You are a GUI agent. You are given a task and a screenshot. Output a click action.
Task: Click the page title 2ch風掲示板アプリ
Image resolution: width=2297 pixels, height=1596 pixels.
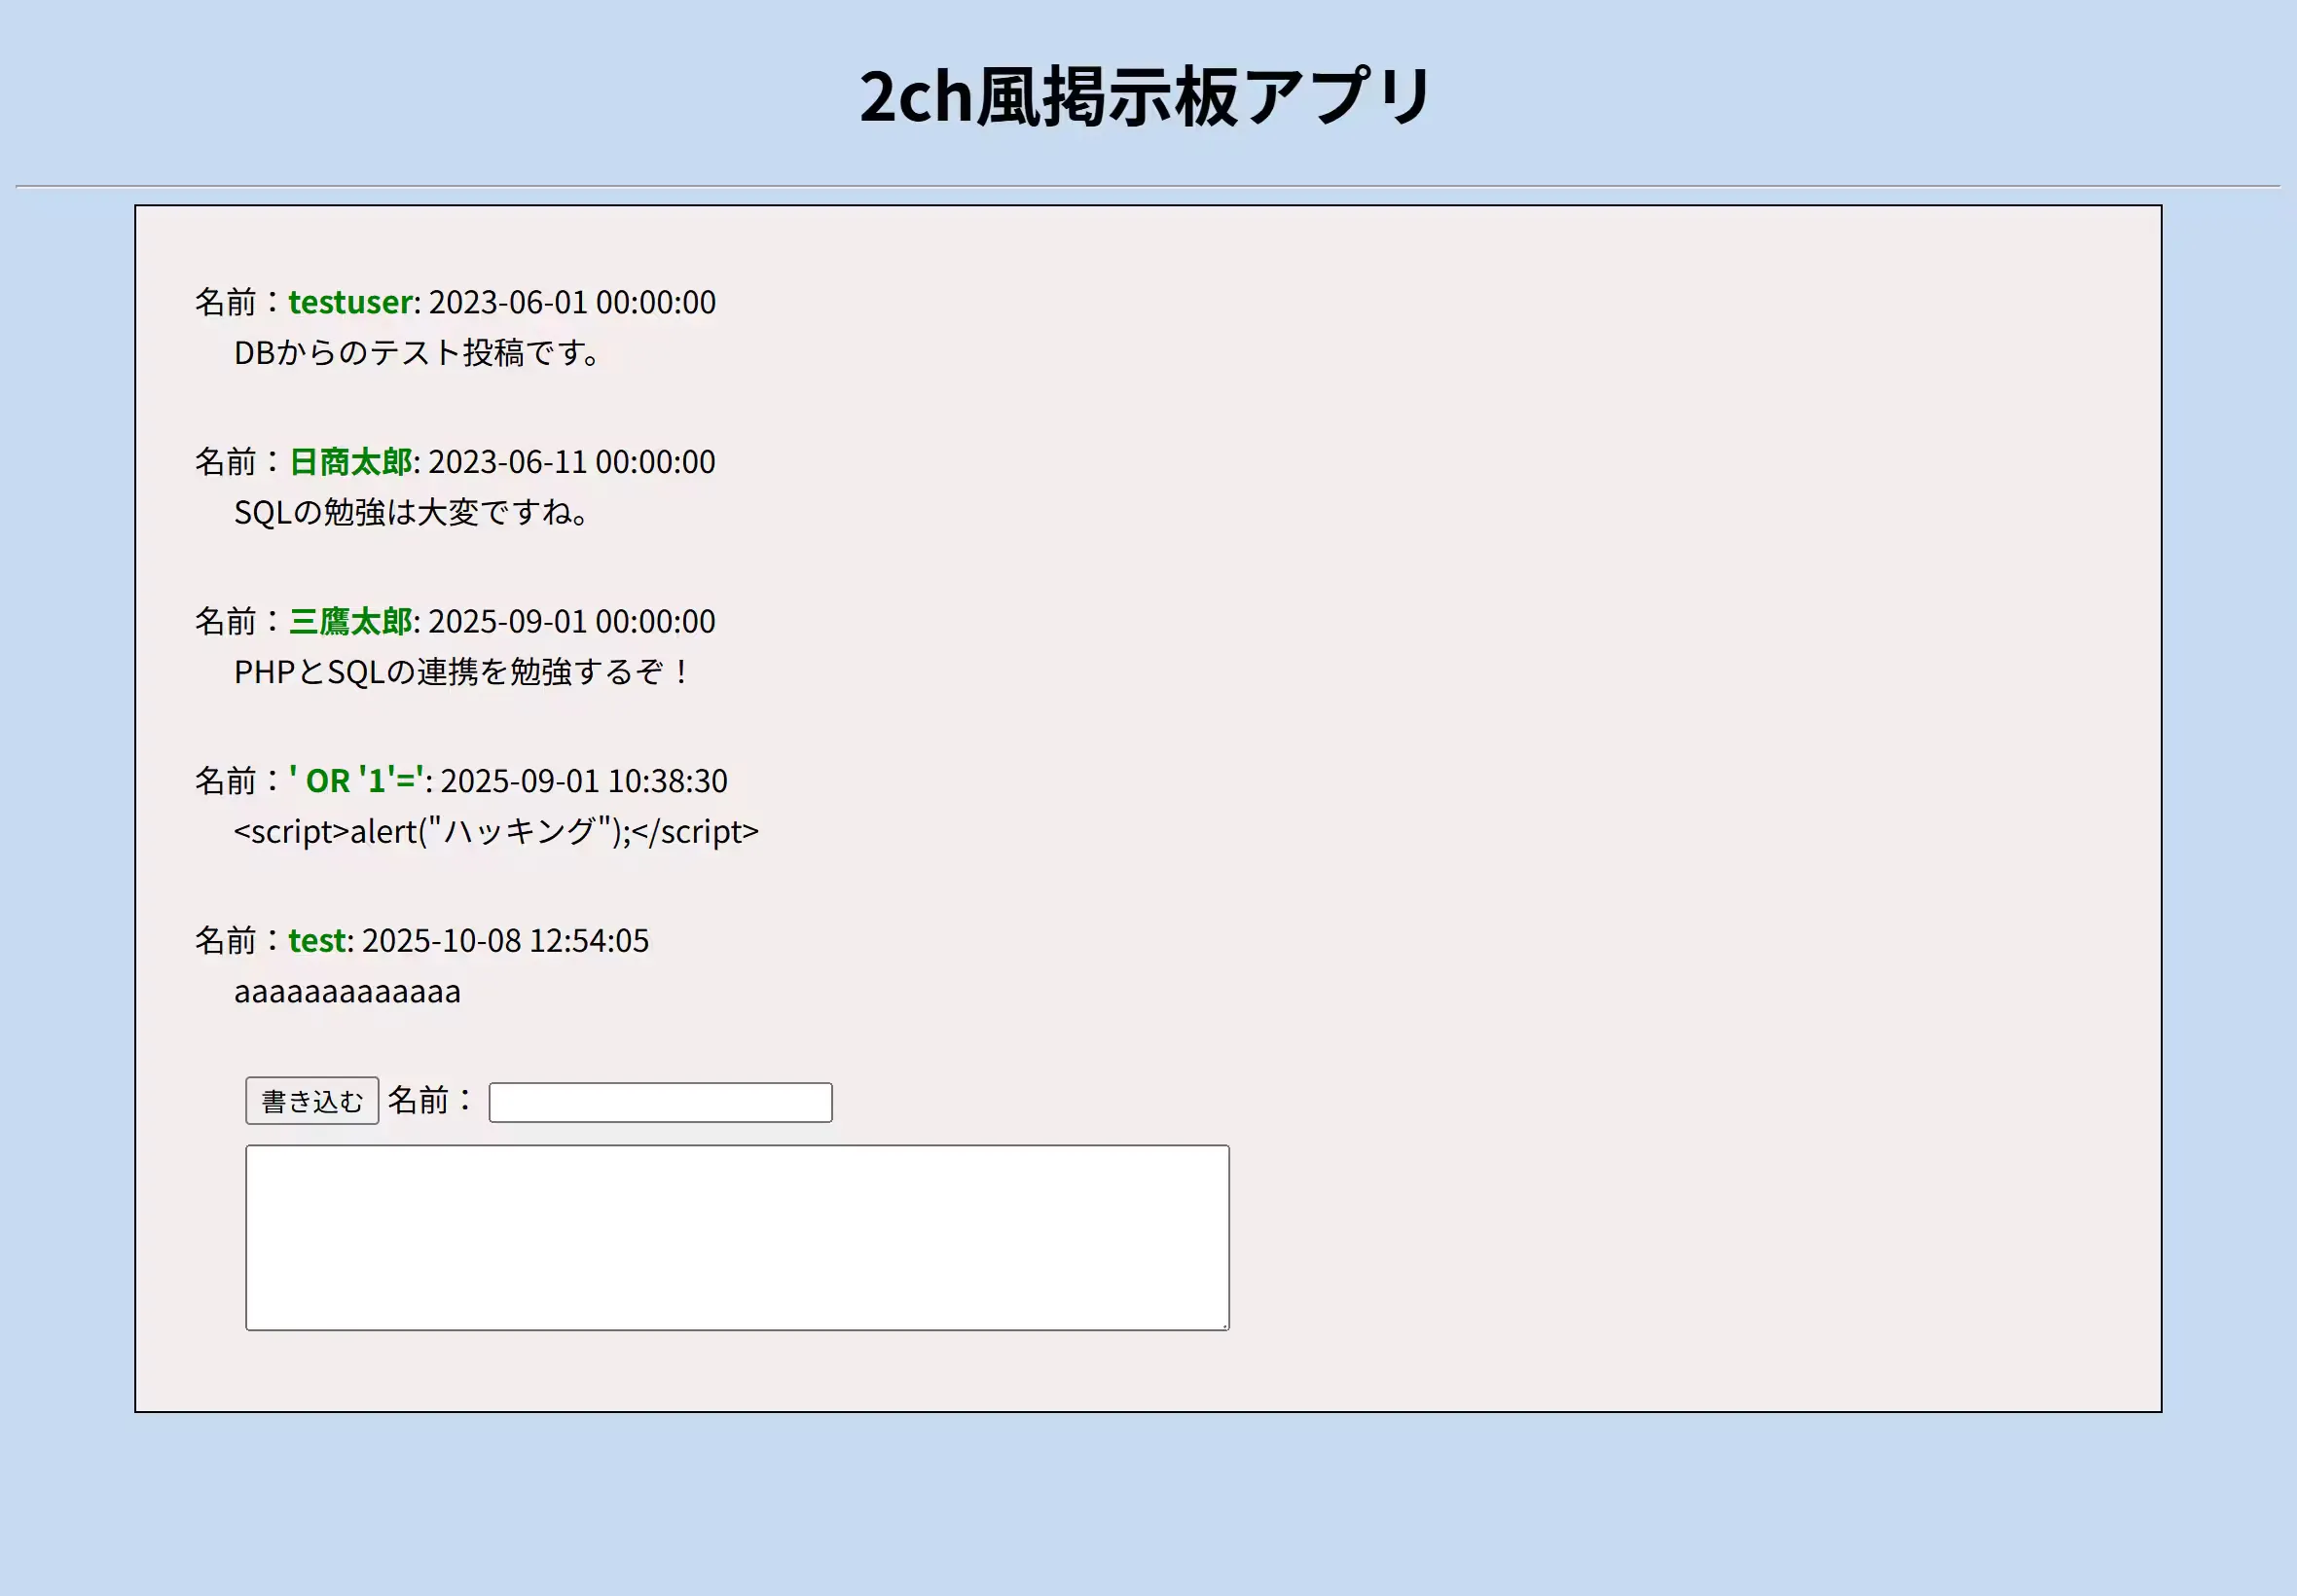click(x=1146, y=97)
